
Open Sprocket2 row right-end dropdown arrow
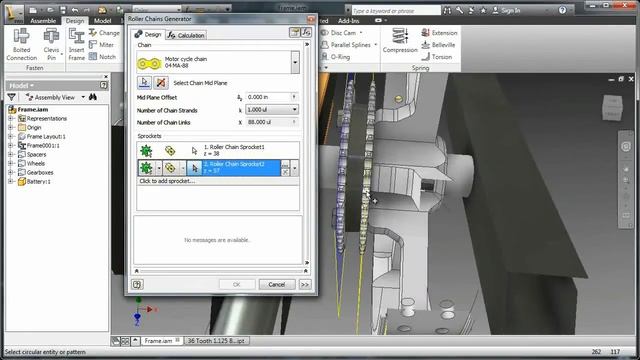294,168
